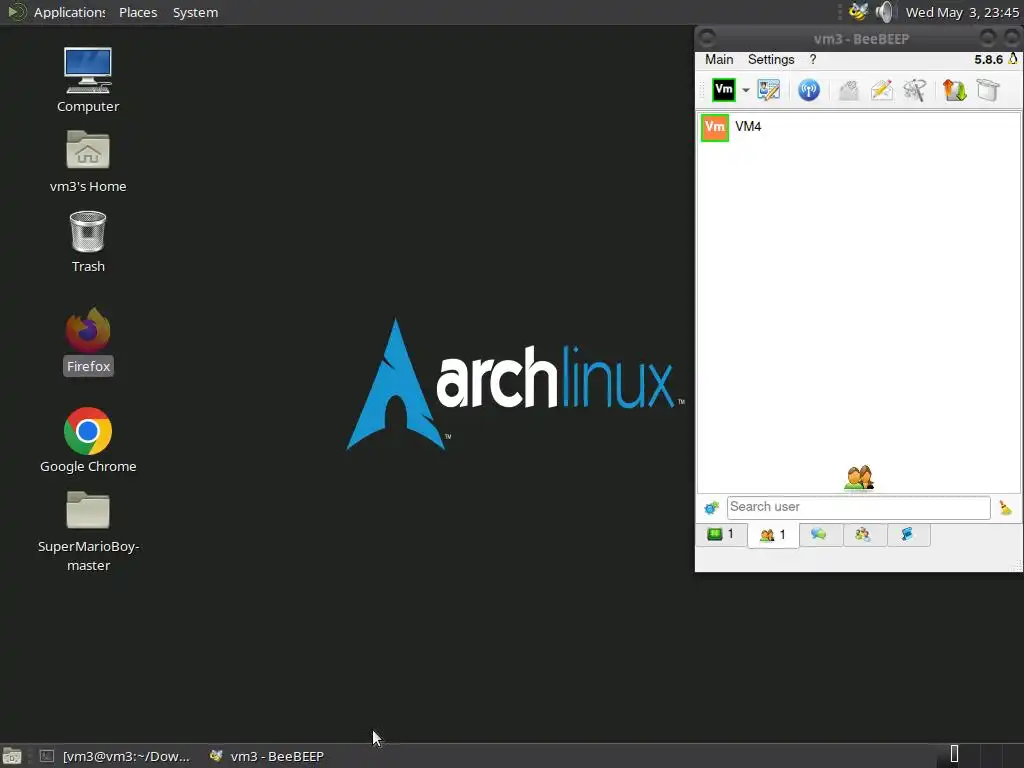Switch to the chat bubbles tab
The width and height of the screenshot is (1024, 768).
tap(820, 535)
